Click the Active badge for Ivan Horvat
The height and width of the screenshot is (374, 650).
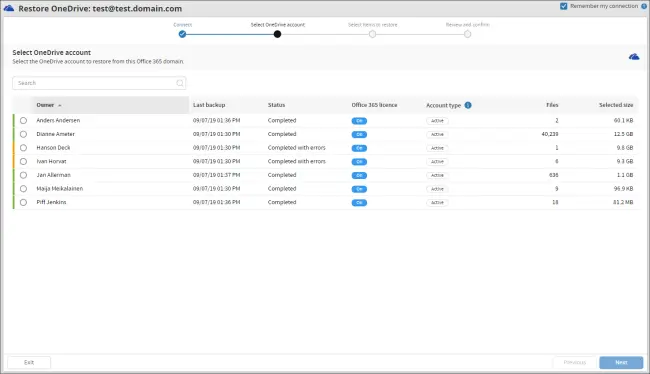(437, 162)
